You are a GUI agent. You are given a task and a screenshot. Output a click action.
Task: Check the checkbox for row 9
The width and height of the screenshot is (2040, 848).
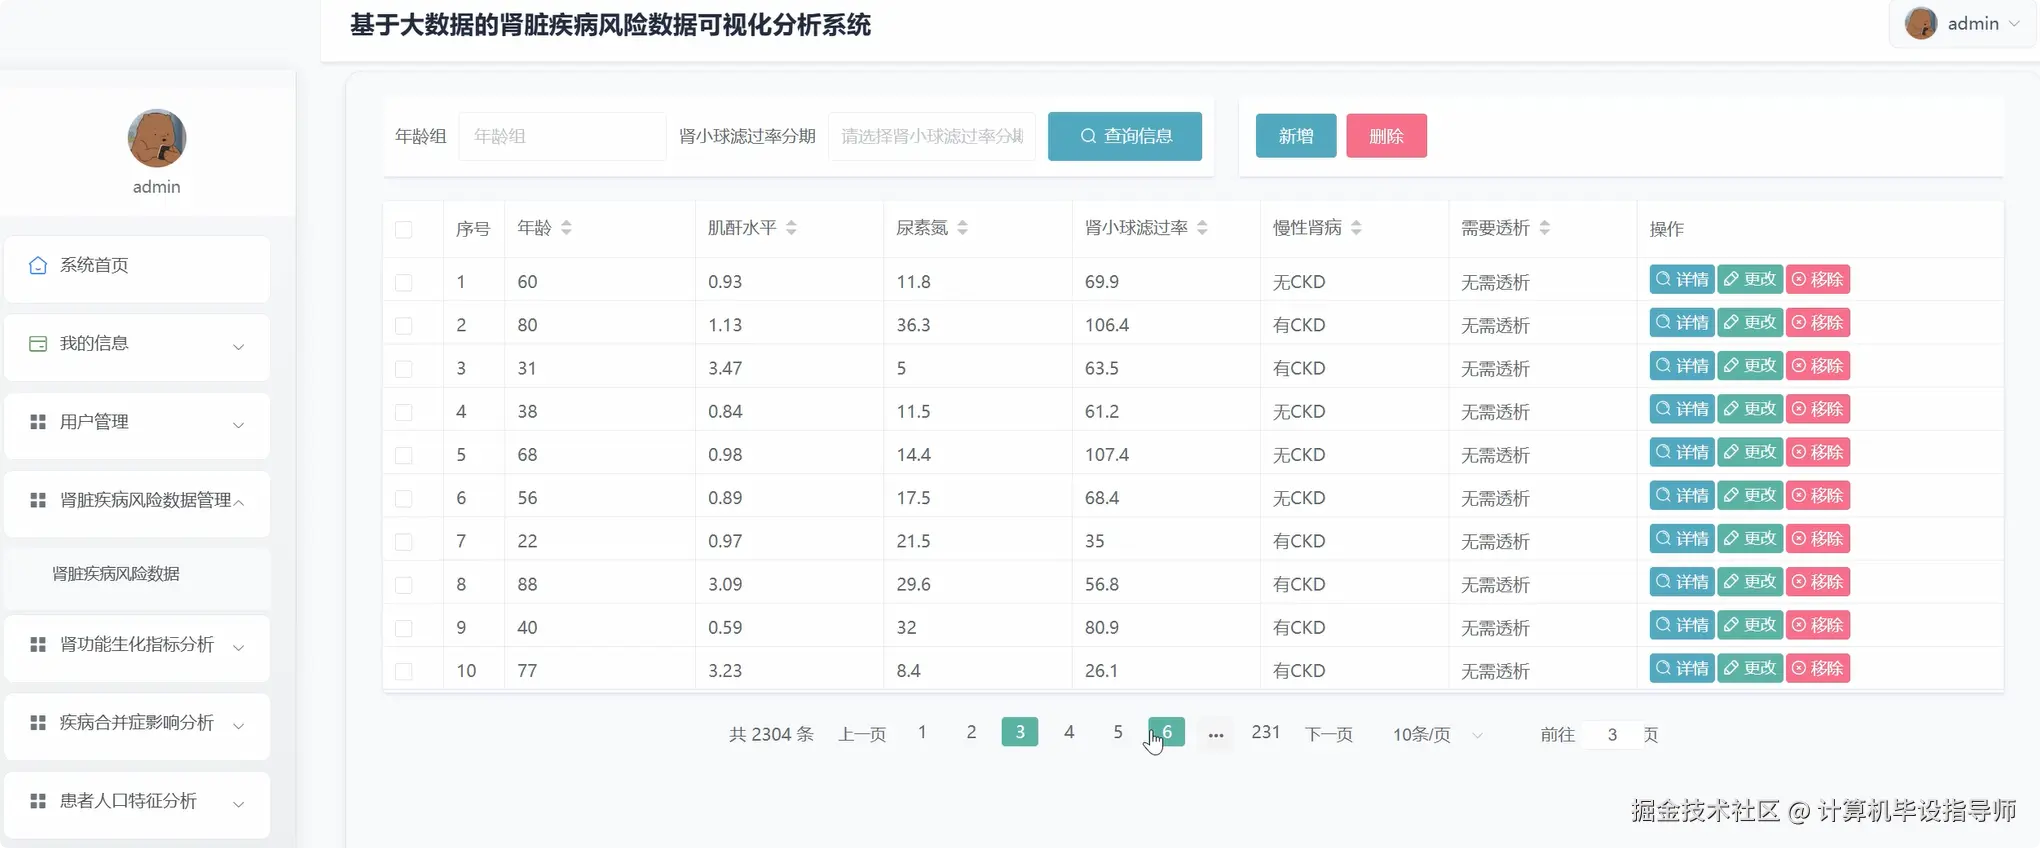[404, 628]
